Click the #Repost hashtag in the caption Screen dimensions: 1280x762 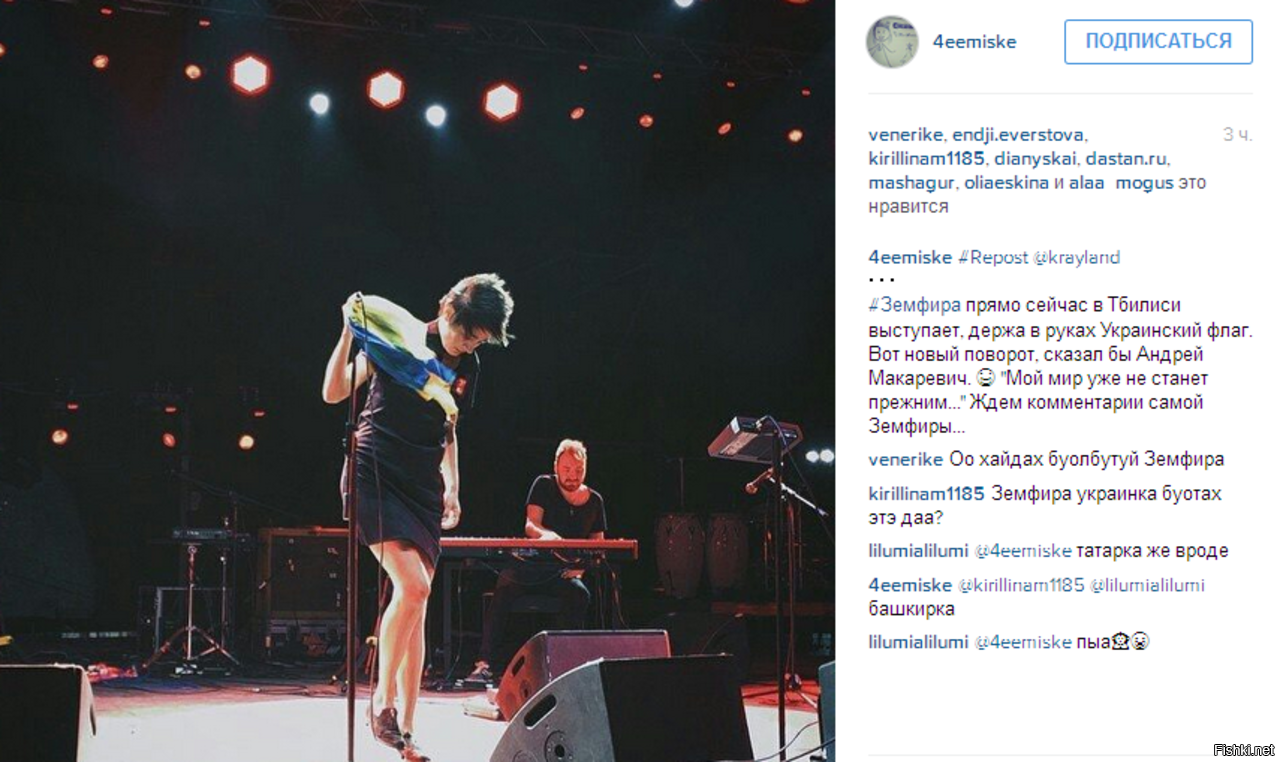click(x=993, y=257)
